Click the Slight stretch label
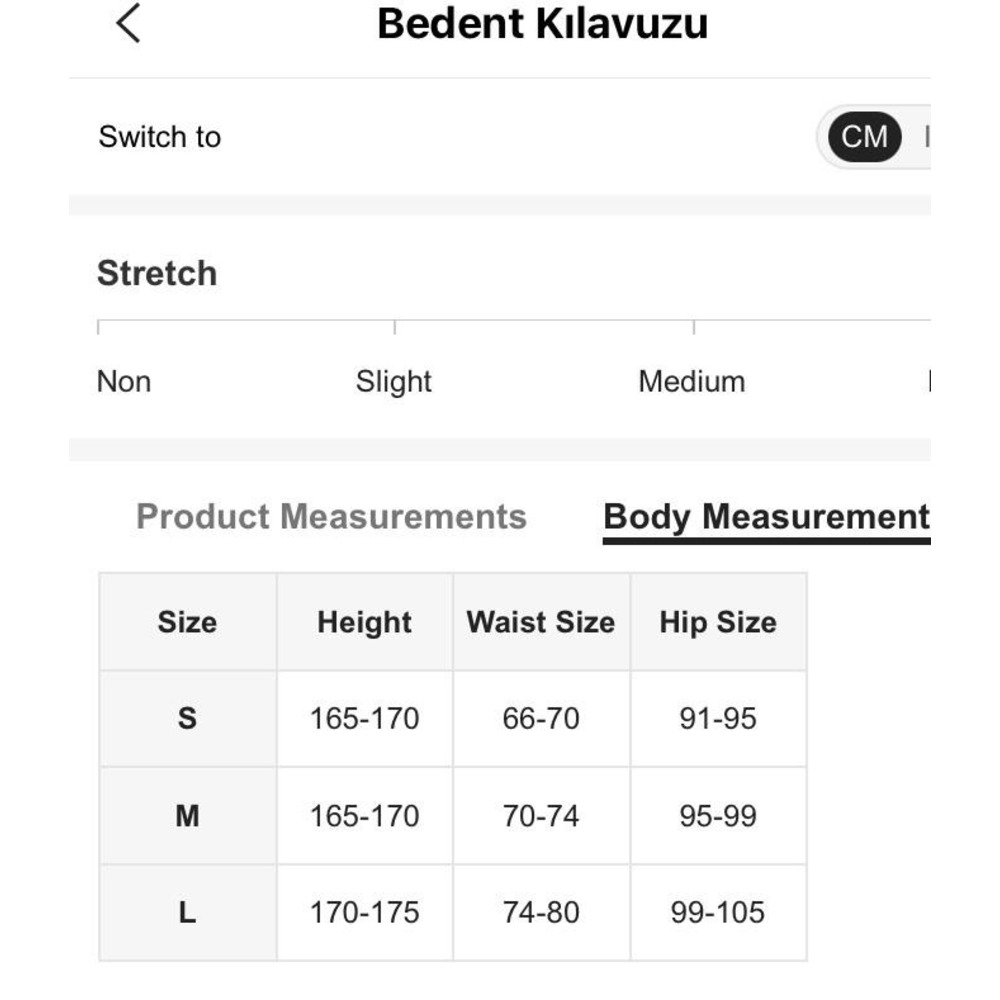Image resolution: width=1000 pixels, height=1000 pixels. (393, 381)
